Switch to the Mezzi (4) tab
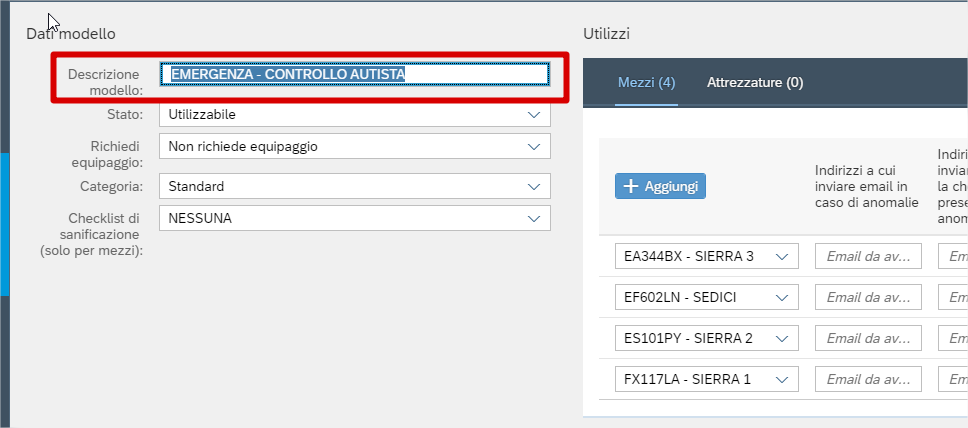The height and width of the screenshot is (428, 968). point(647,82)
